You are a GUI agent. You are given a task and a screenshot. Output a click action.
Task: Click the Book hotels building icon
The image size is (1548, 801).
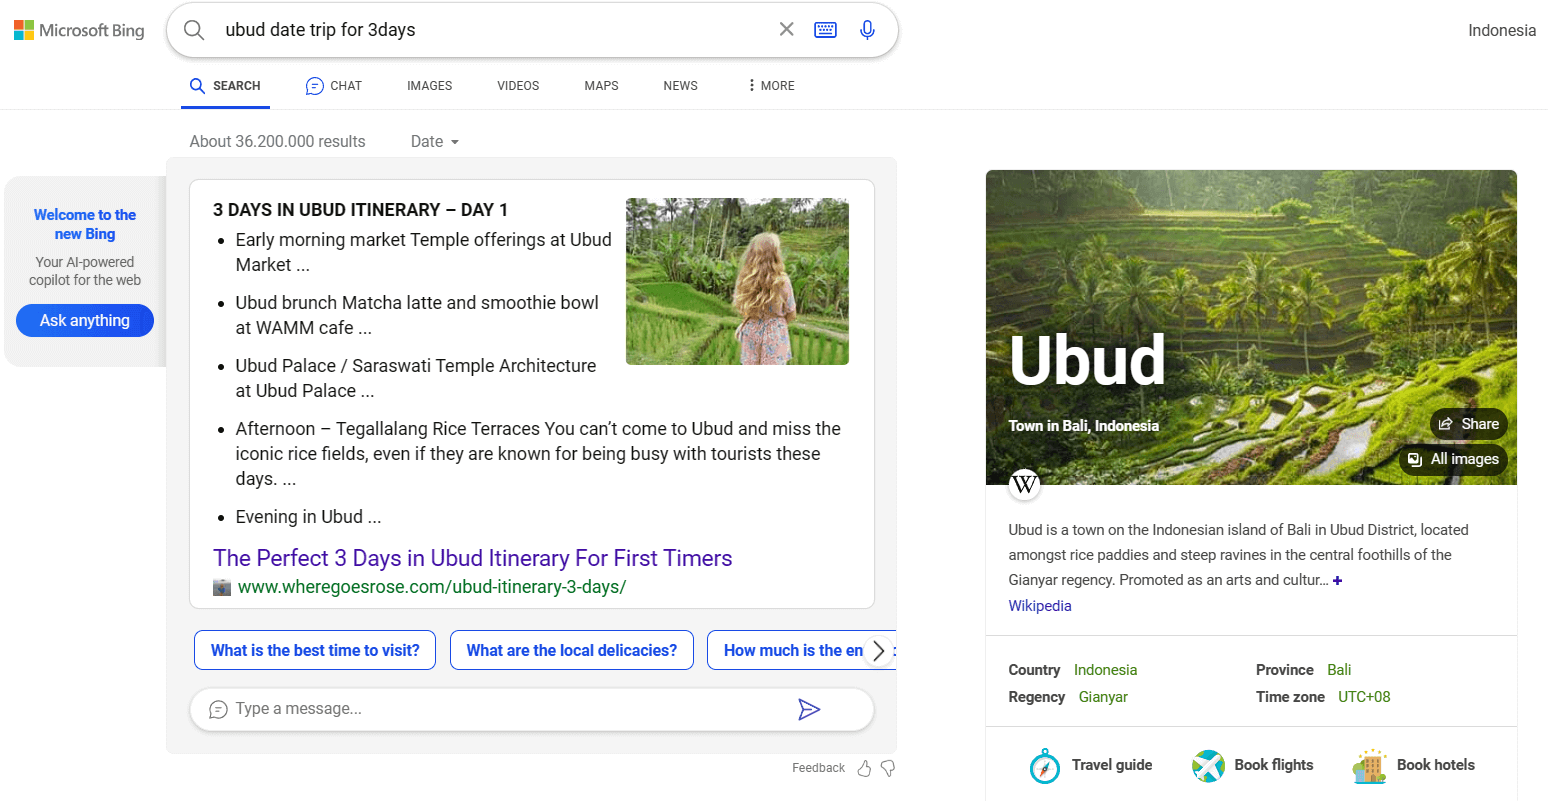point(1370,766)
